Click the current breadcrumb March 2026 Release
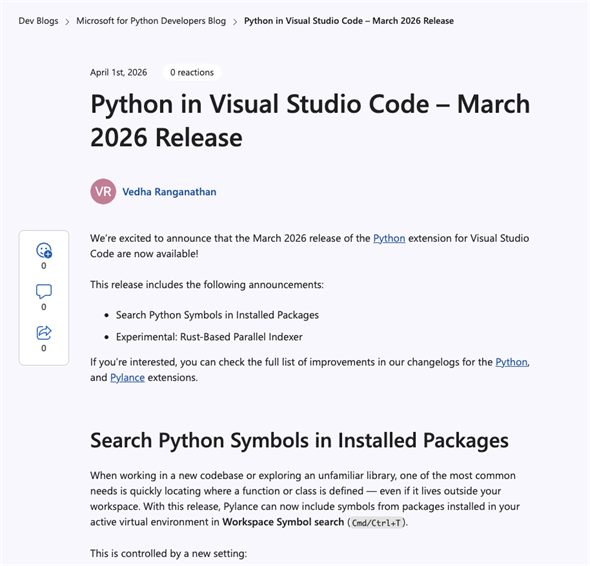Image resolution: width=590 pixels, height=566 pixels. pos(349,21)
